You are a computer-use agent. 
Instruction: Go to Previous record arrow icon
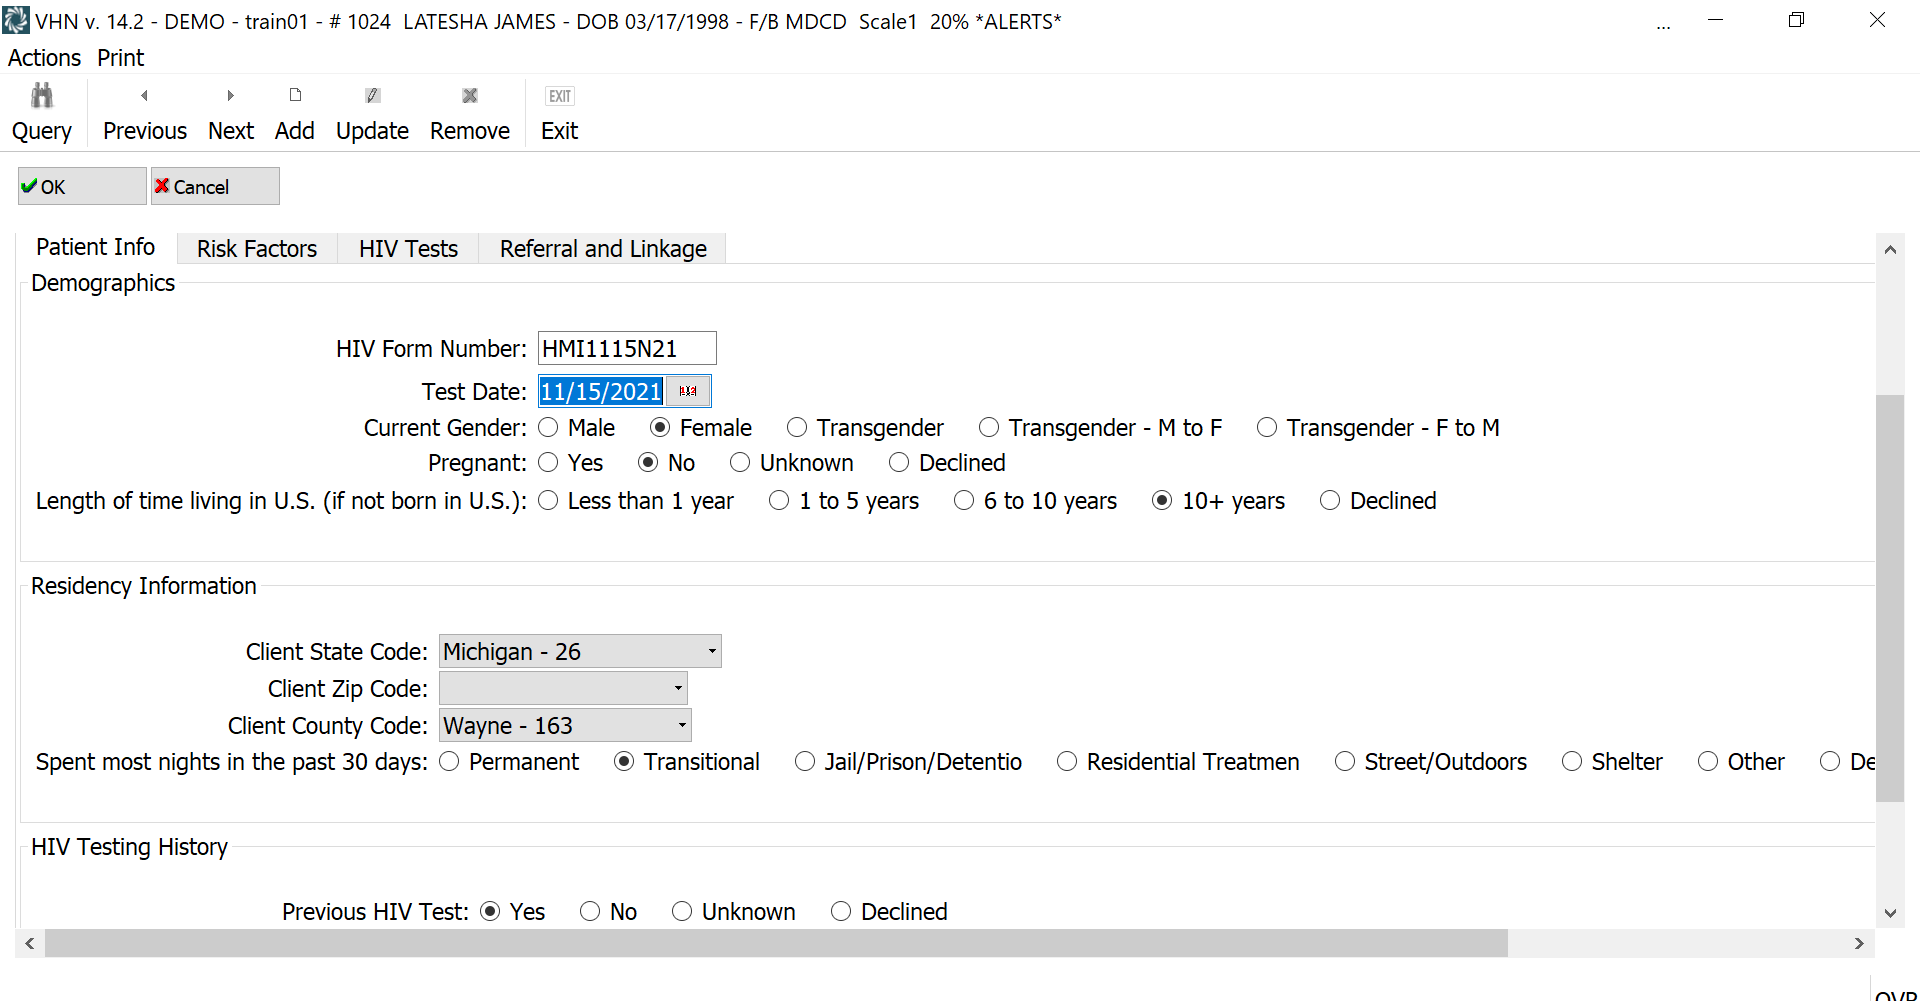(144, 96)
